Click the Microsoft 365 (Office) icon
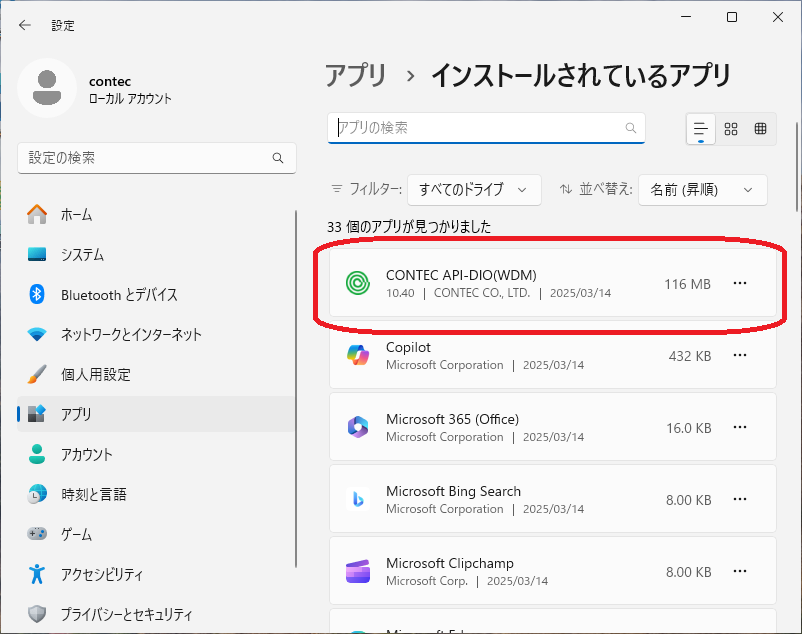Screen dimensions: 802x634 [358, 427]
